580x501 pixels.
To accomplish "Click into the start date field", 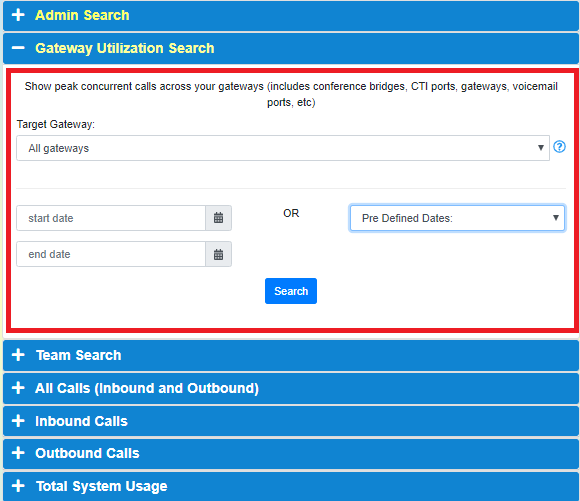I will click(111, 218).
